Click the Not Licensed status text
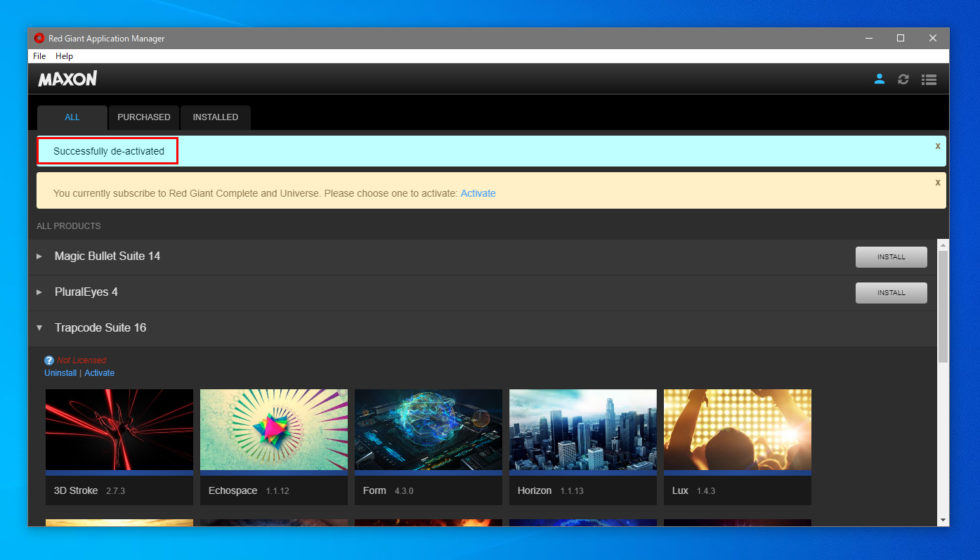 81,361
